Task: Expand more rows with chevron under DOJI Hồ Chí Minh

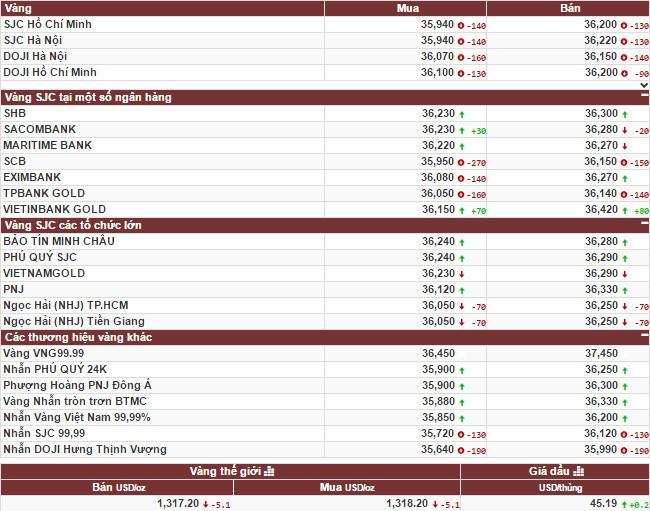Action: tap(643, 86)
